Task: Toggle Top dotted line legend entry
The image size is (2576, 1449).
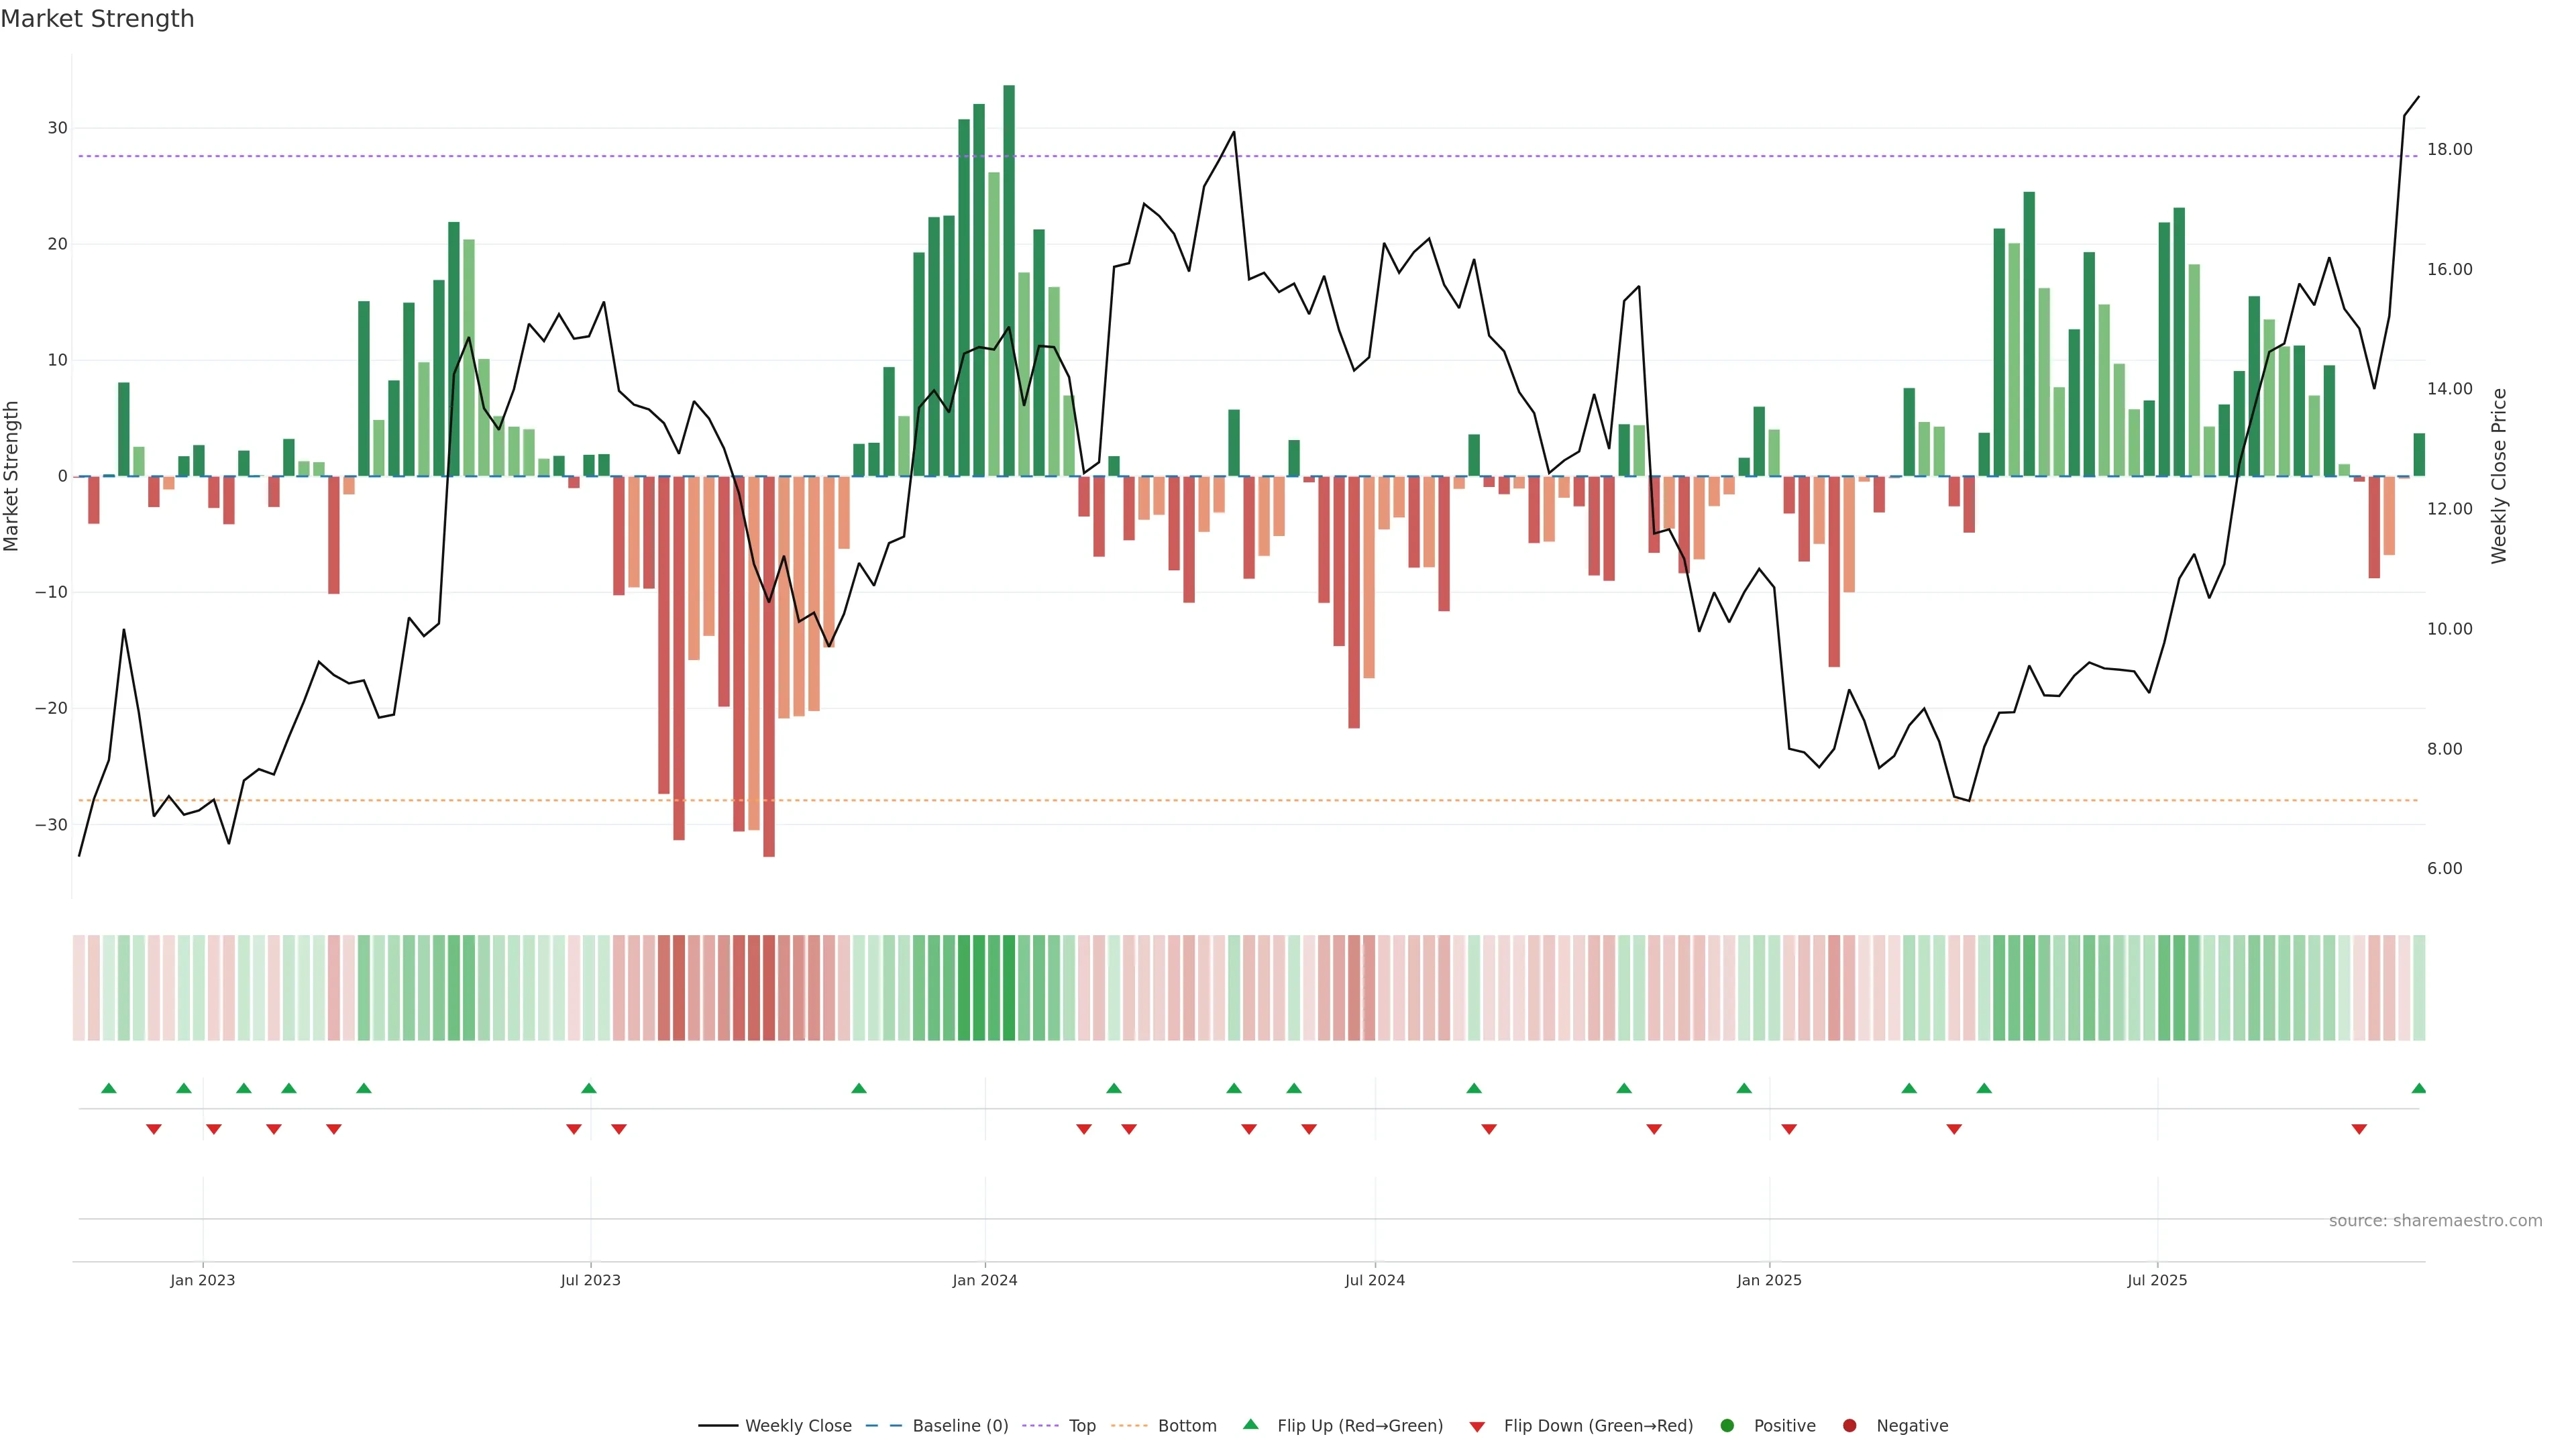Action: [1081, 1425]
